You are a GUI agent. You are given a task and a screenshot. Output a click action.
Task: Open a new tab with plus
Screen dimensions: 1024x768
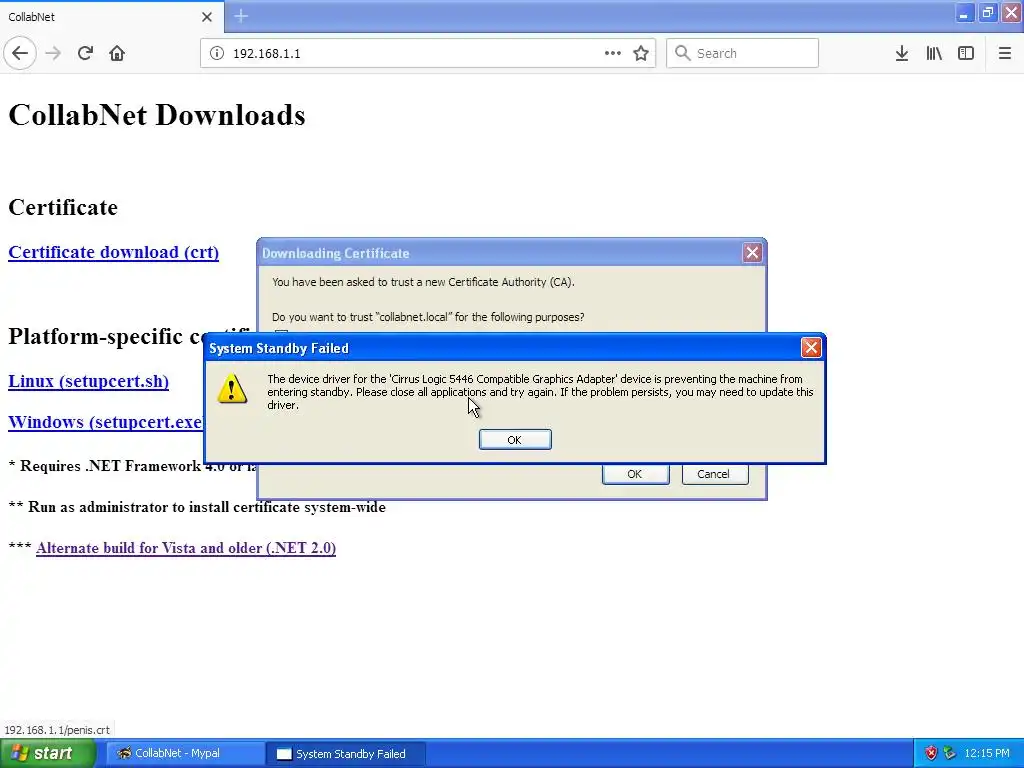241,16
